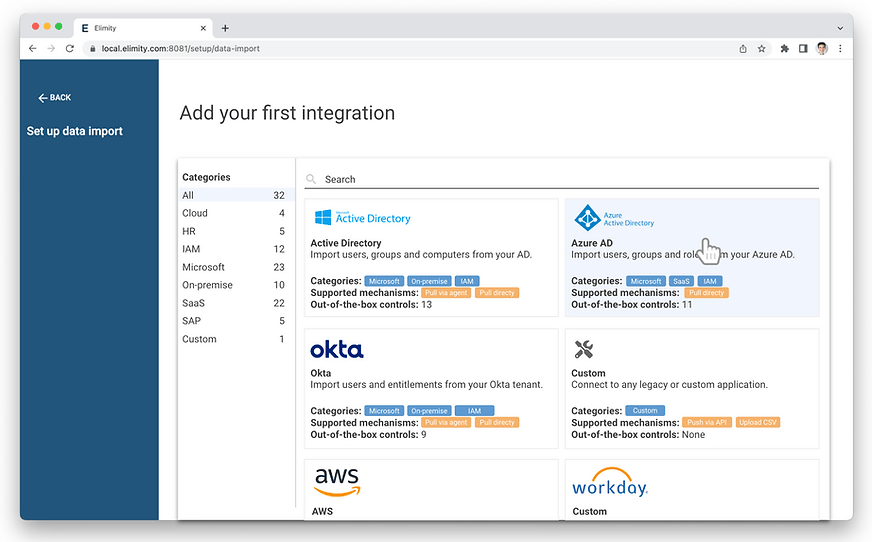Click Upload CSV tag on Custom card
Image resolution: width=872 pixels, height=542 pixels.
click(x=758, y=422)
